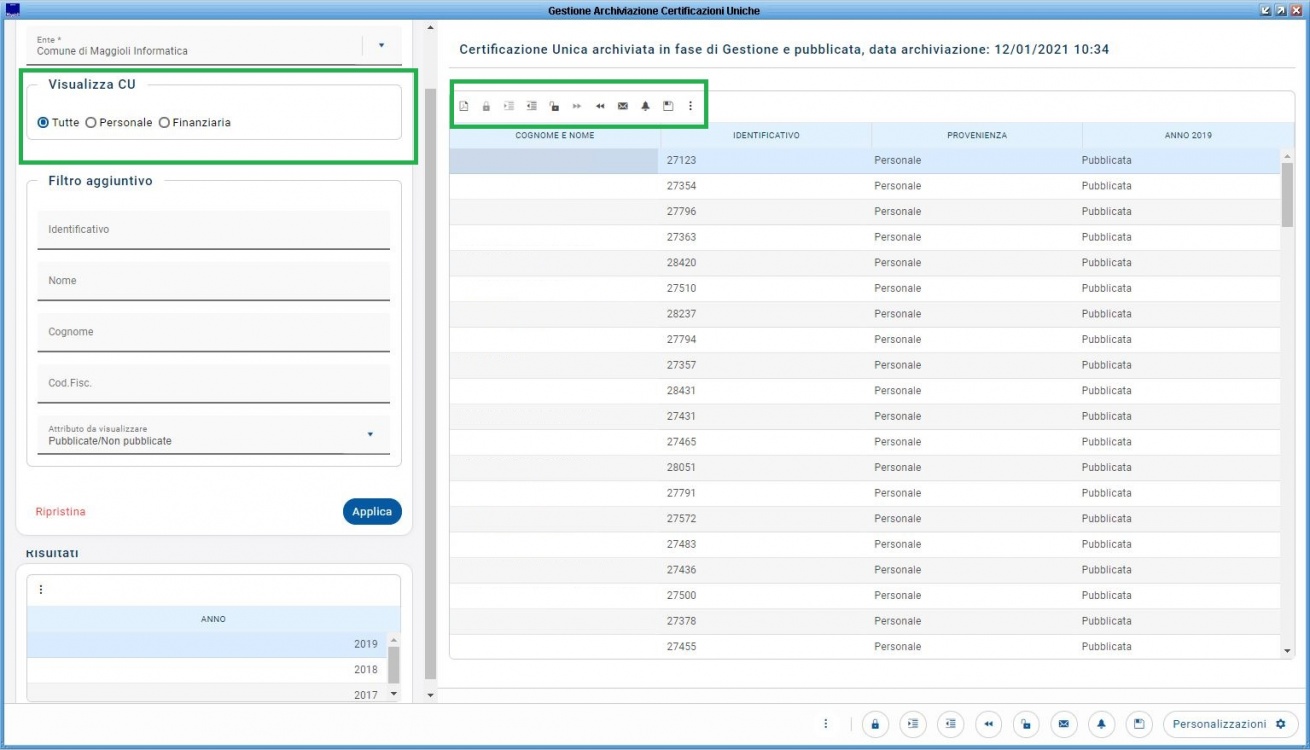This screenshot has height=750, width=1310.
Task: Click into the Cognome filter field
Action: coord(213,333)
